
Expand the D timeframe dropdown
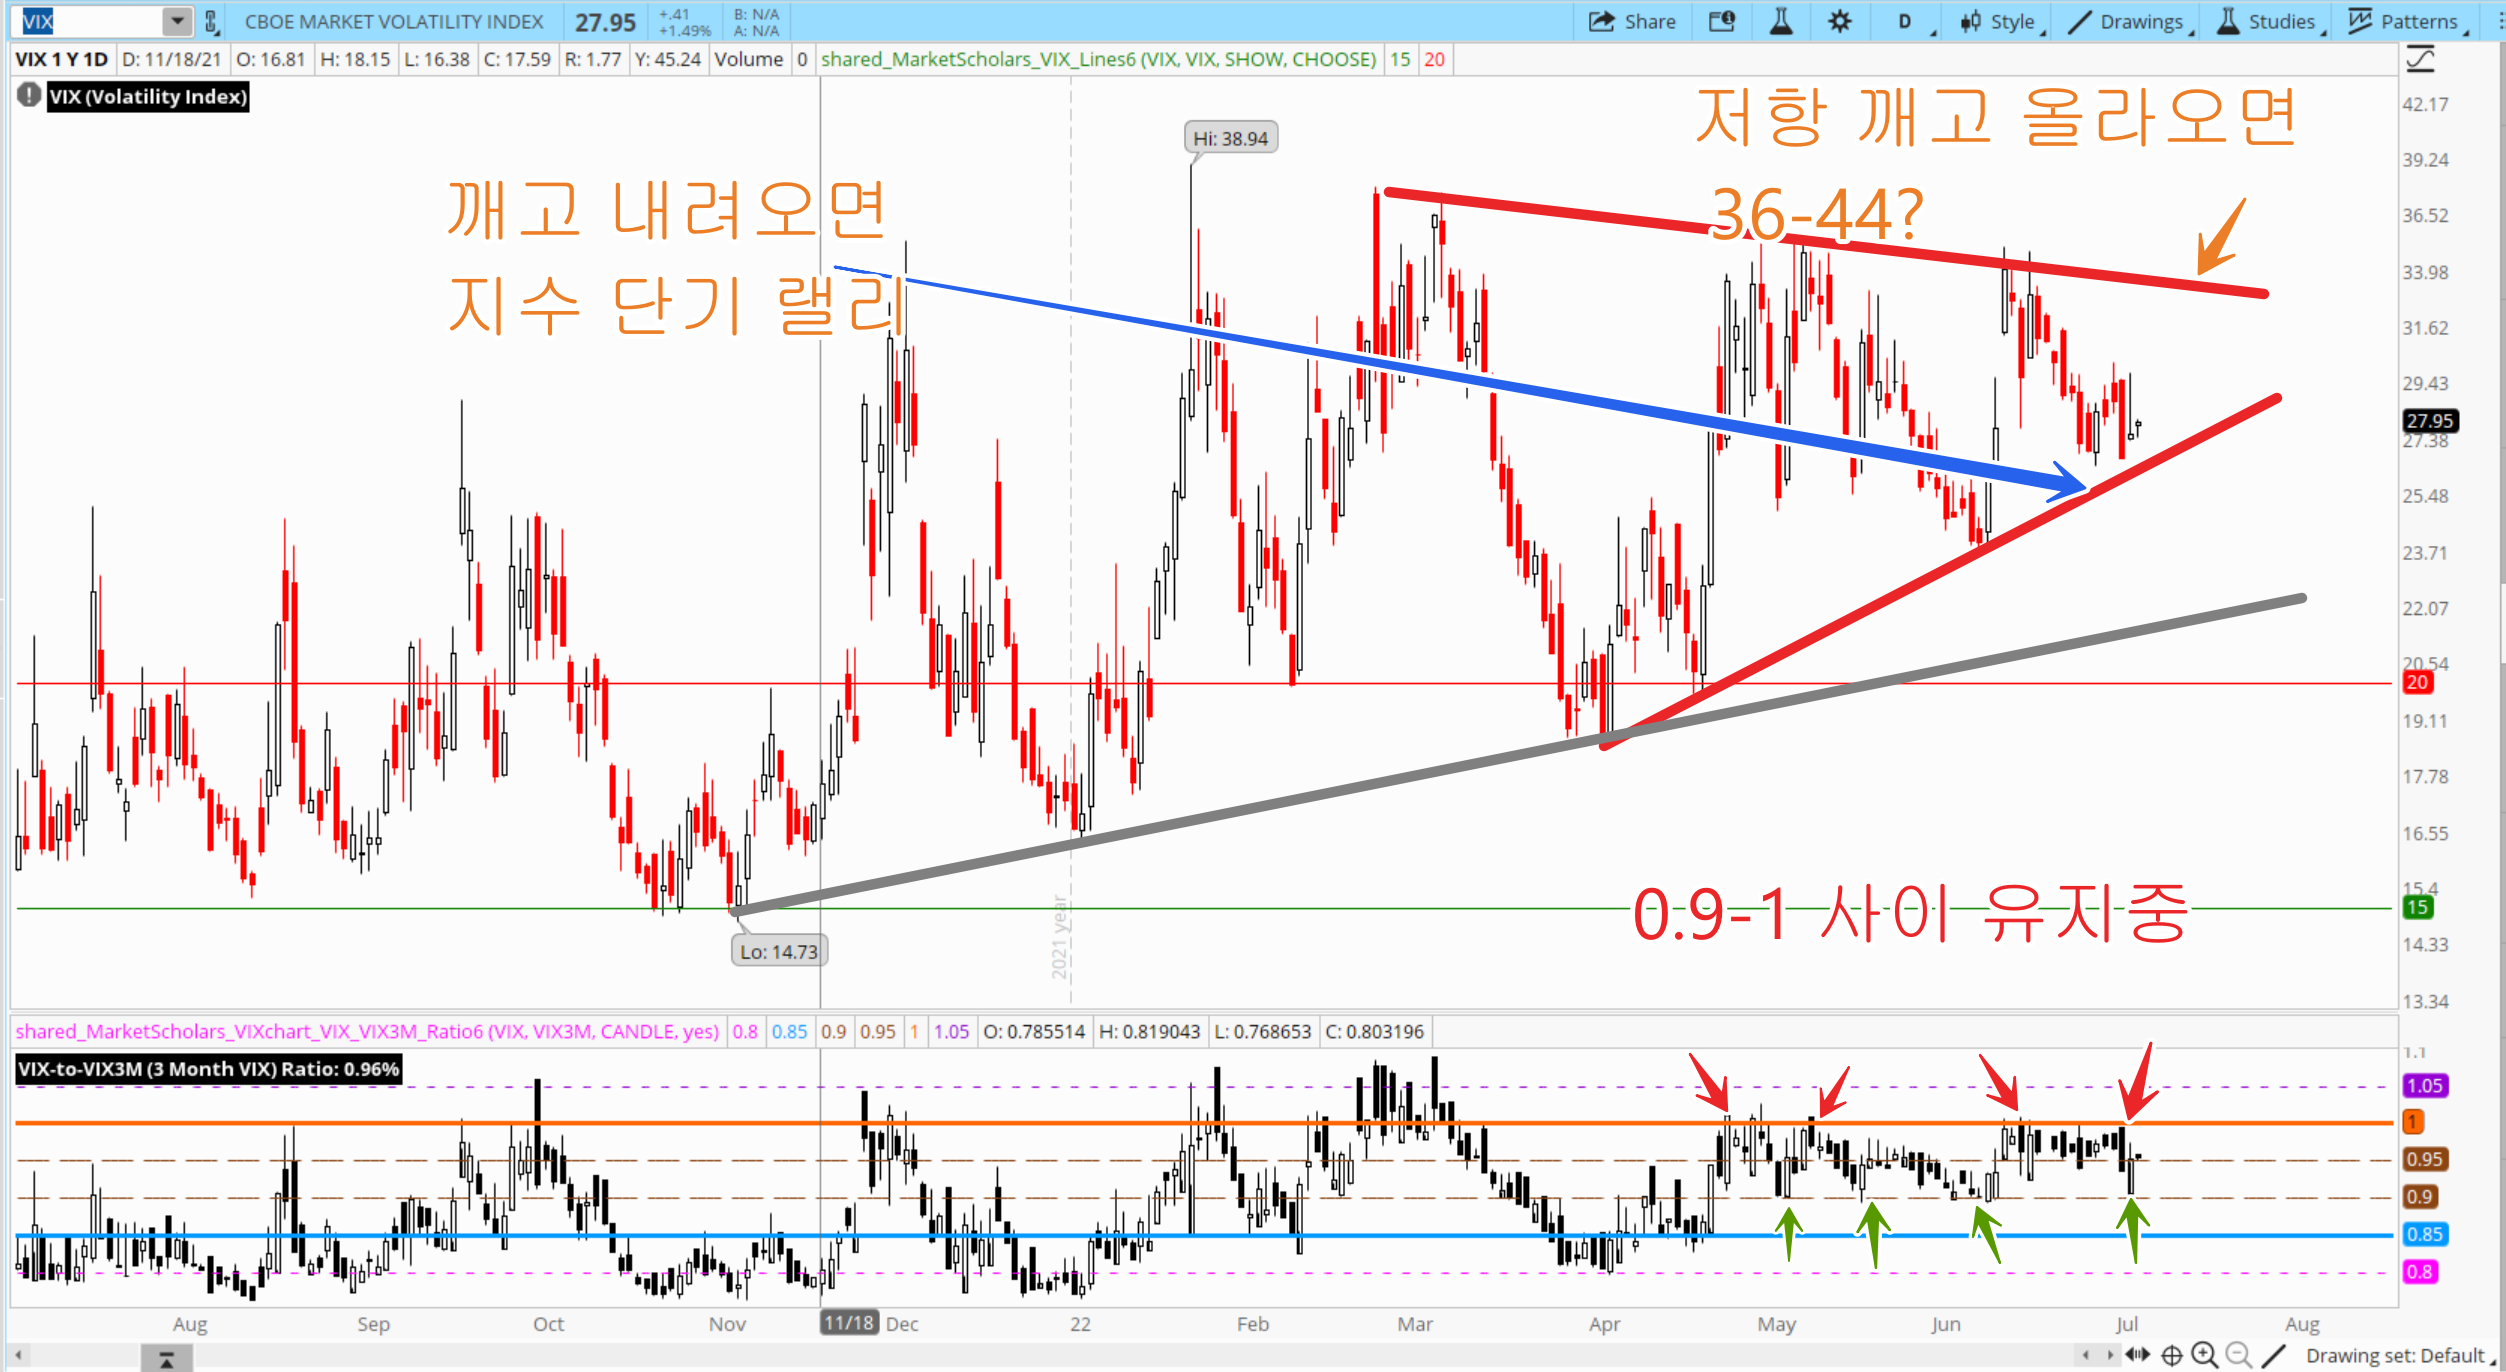pyautogui.click(x=1910, y=22)
